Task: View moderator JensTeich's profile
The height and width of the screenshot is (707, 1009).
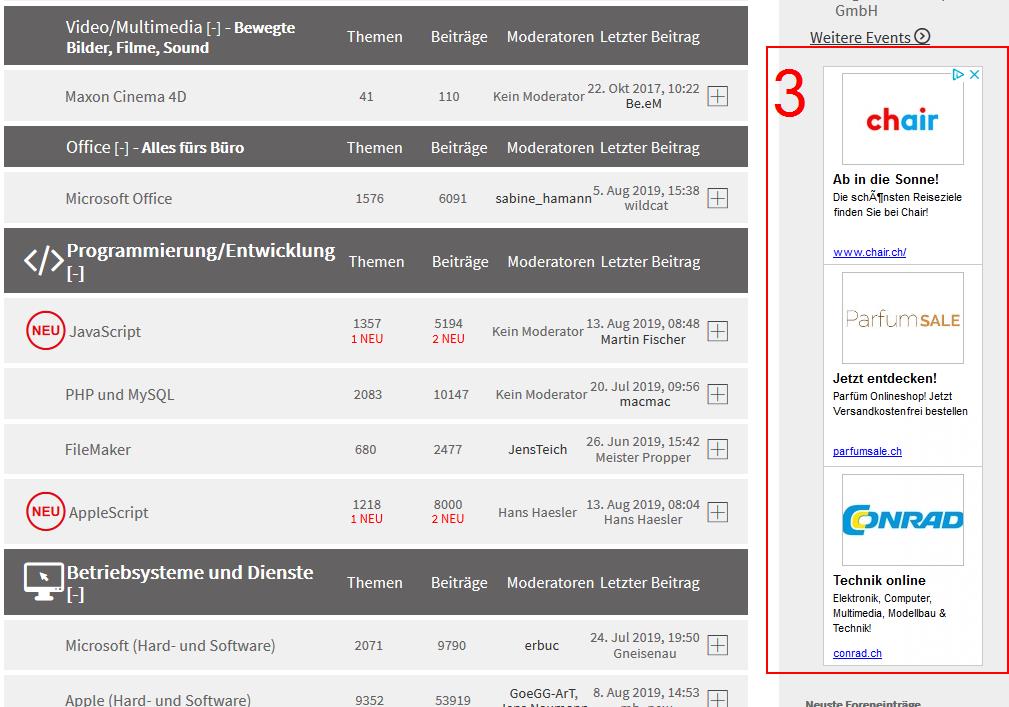Action: click(x=538, y=450)
